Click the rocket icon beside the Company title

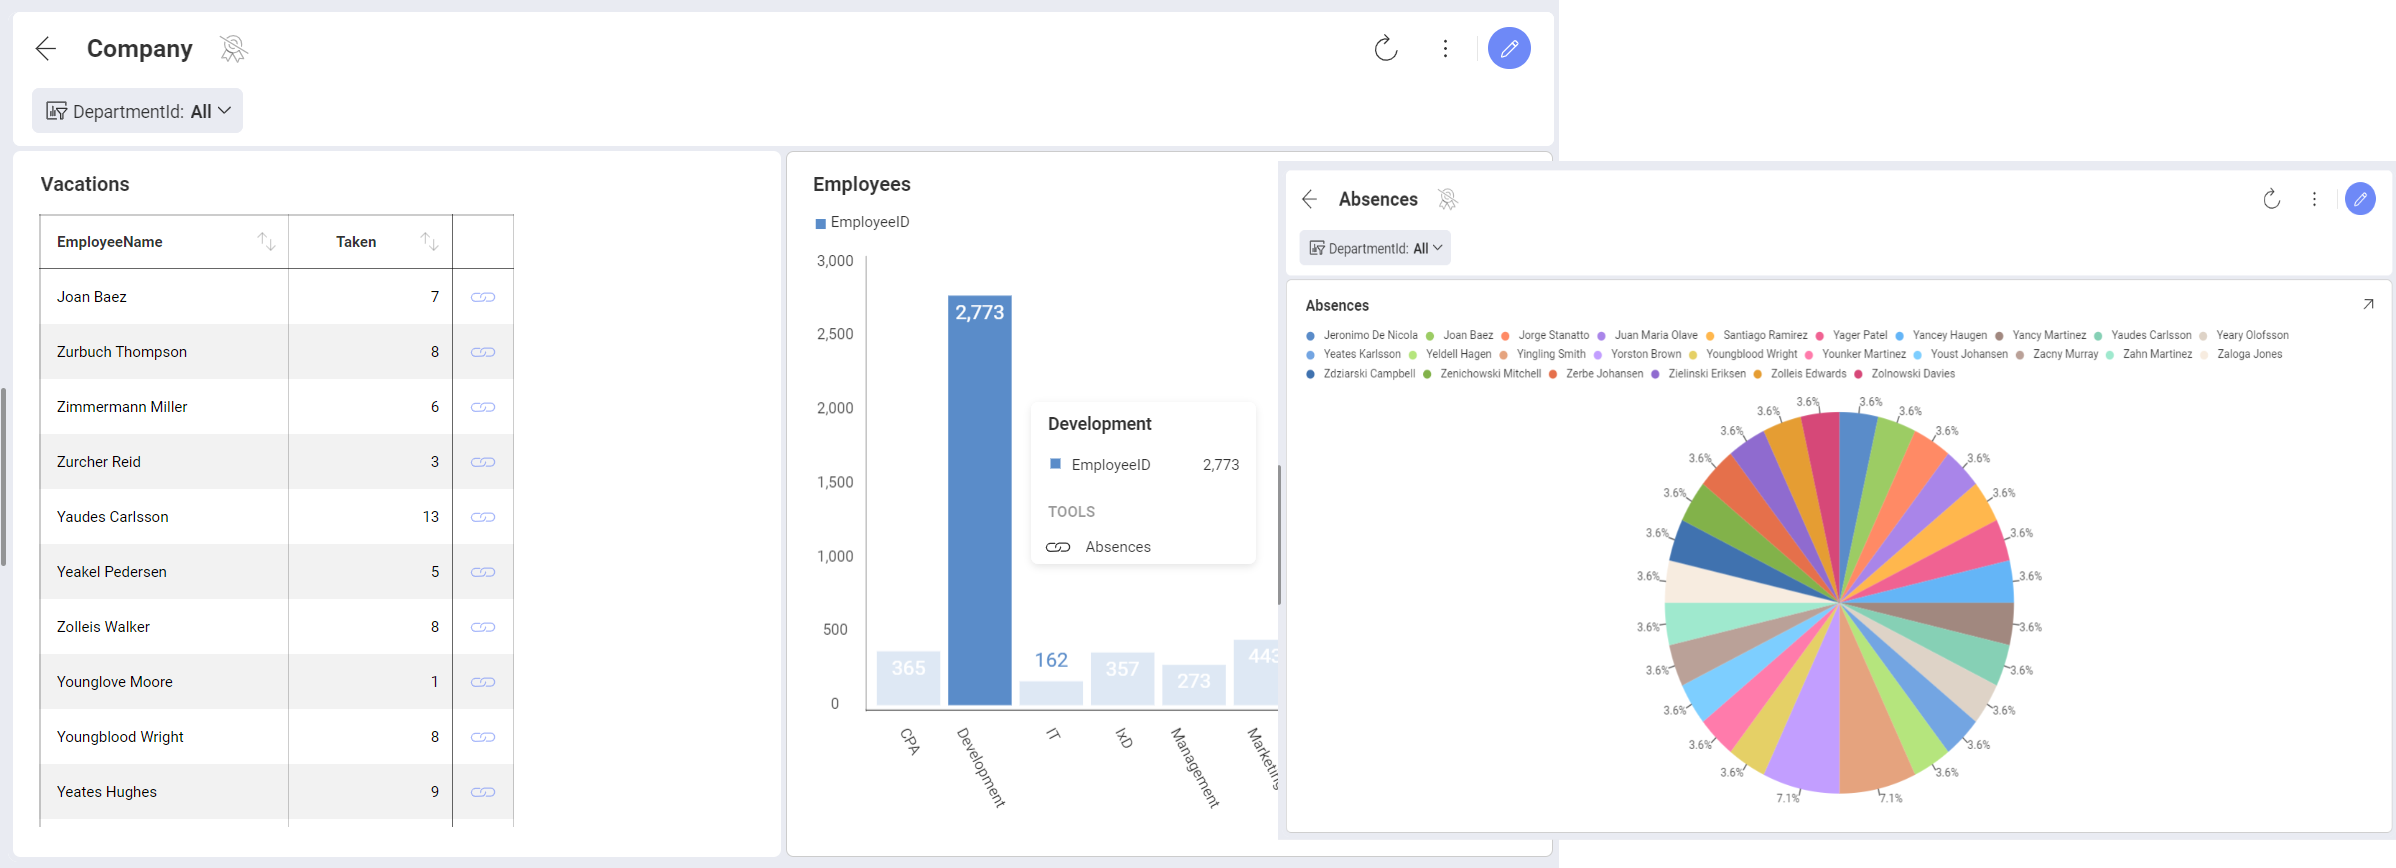pos(233,48)
